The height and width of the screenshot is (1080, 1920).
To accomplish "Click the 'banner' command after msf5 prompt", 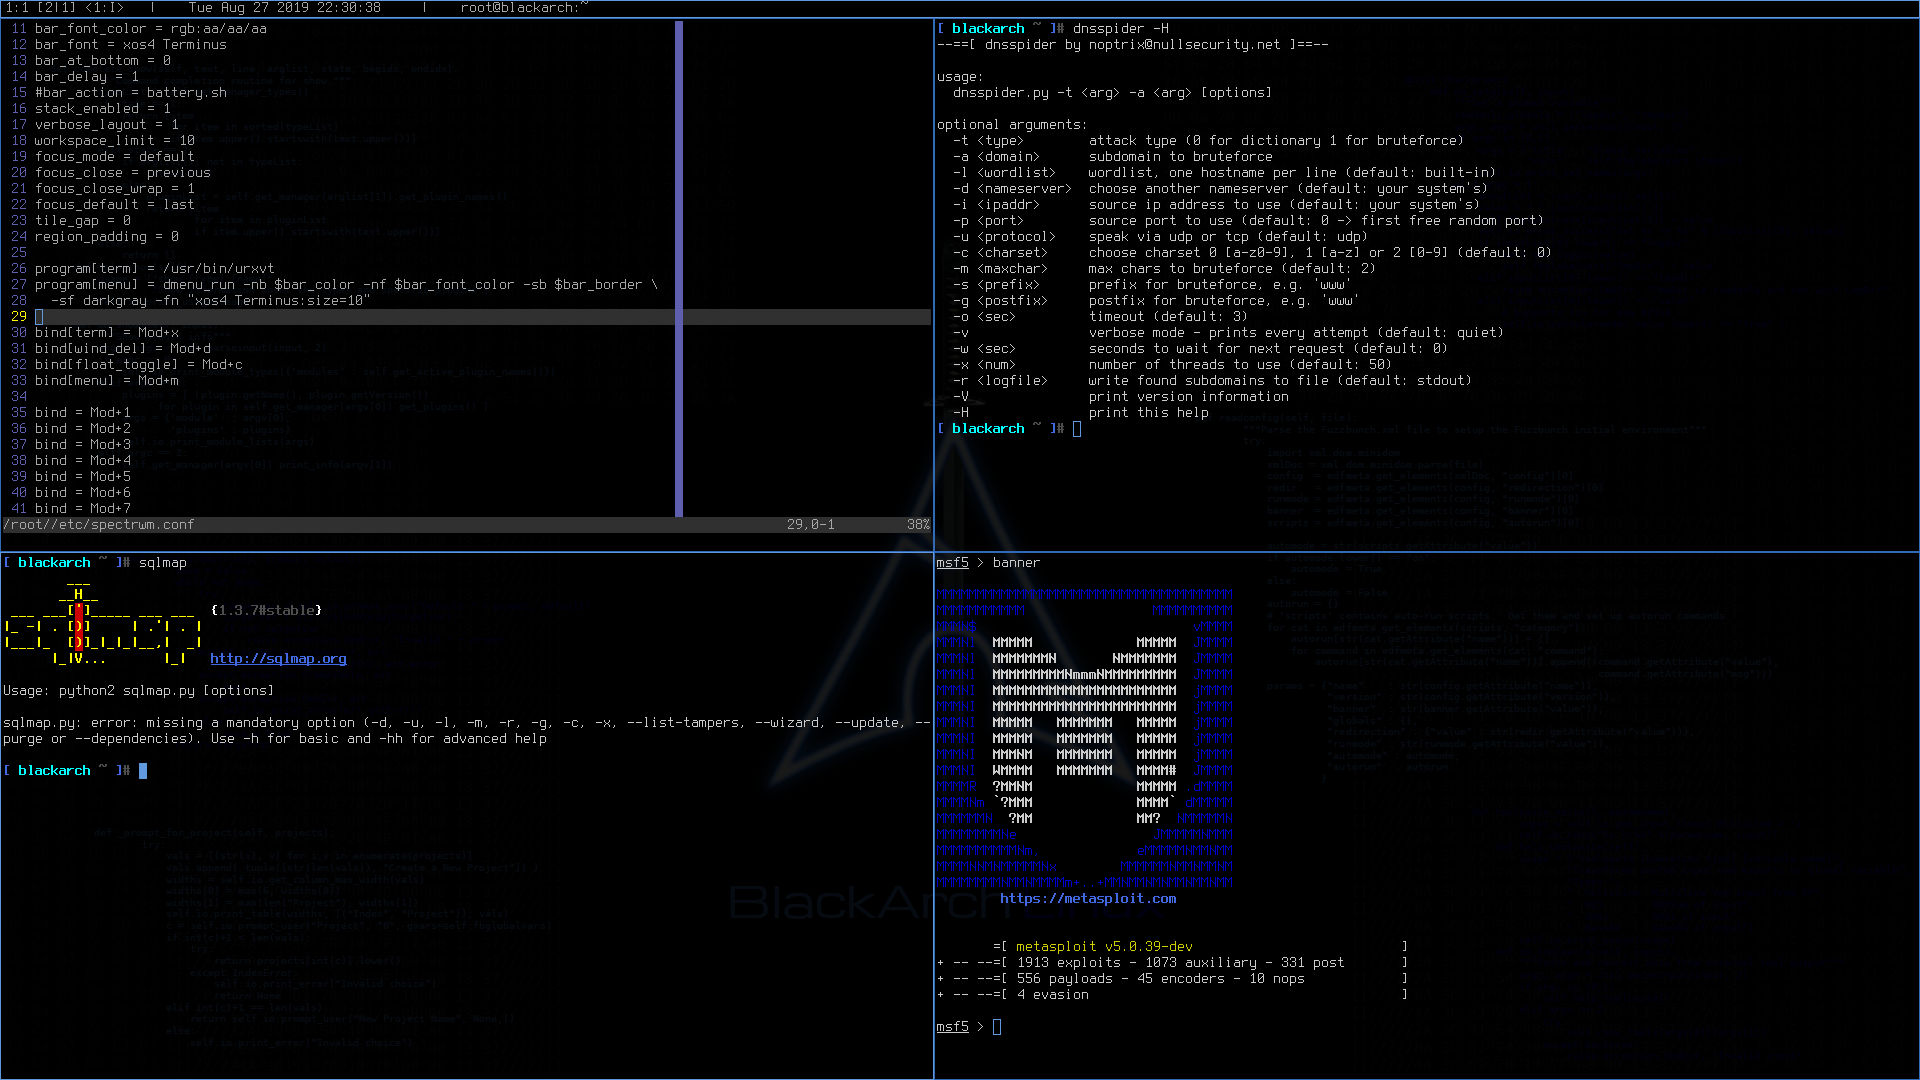I will tap(1016, 563).
